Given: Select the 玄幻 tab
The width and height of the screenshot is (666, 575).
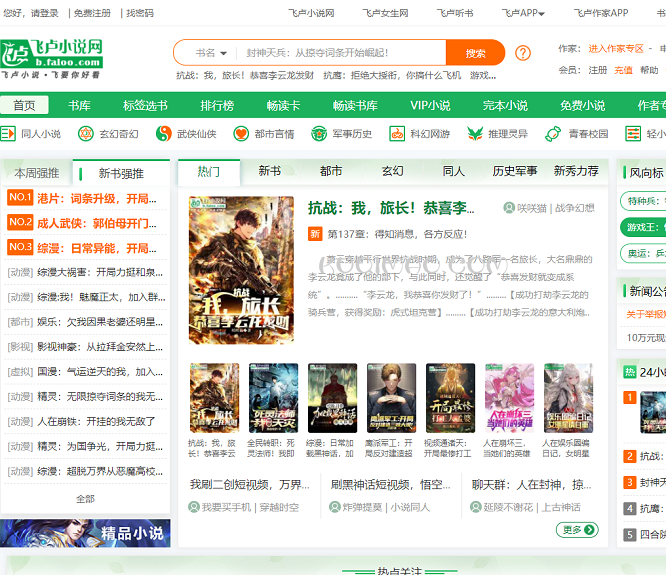Looking at the screenshot, I should pyautogui.click(x=392, y=171).
